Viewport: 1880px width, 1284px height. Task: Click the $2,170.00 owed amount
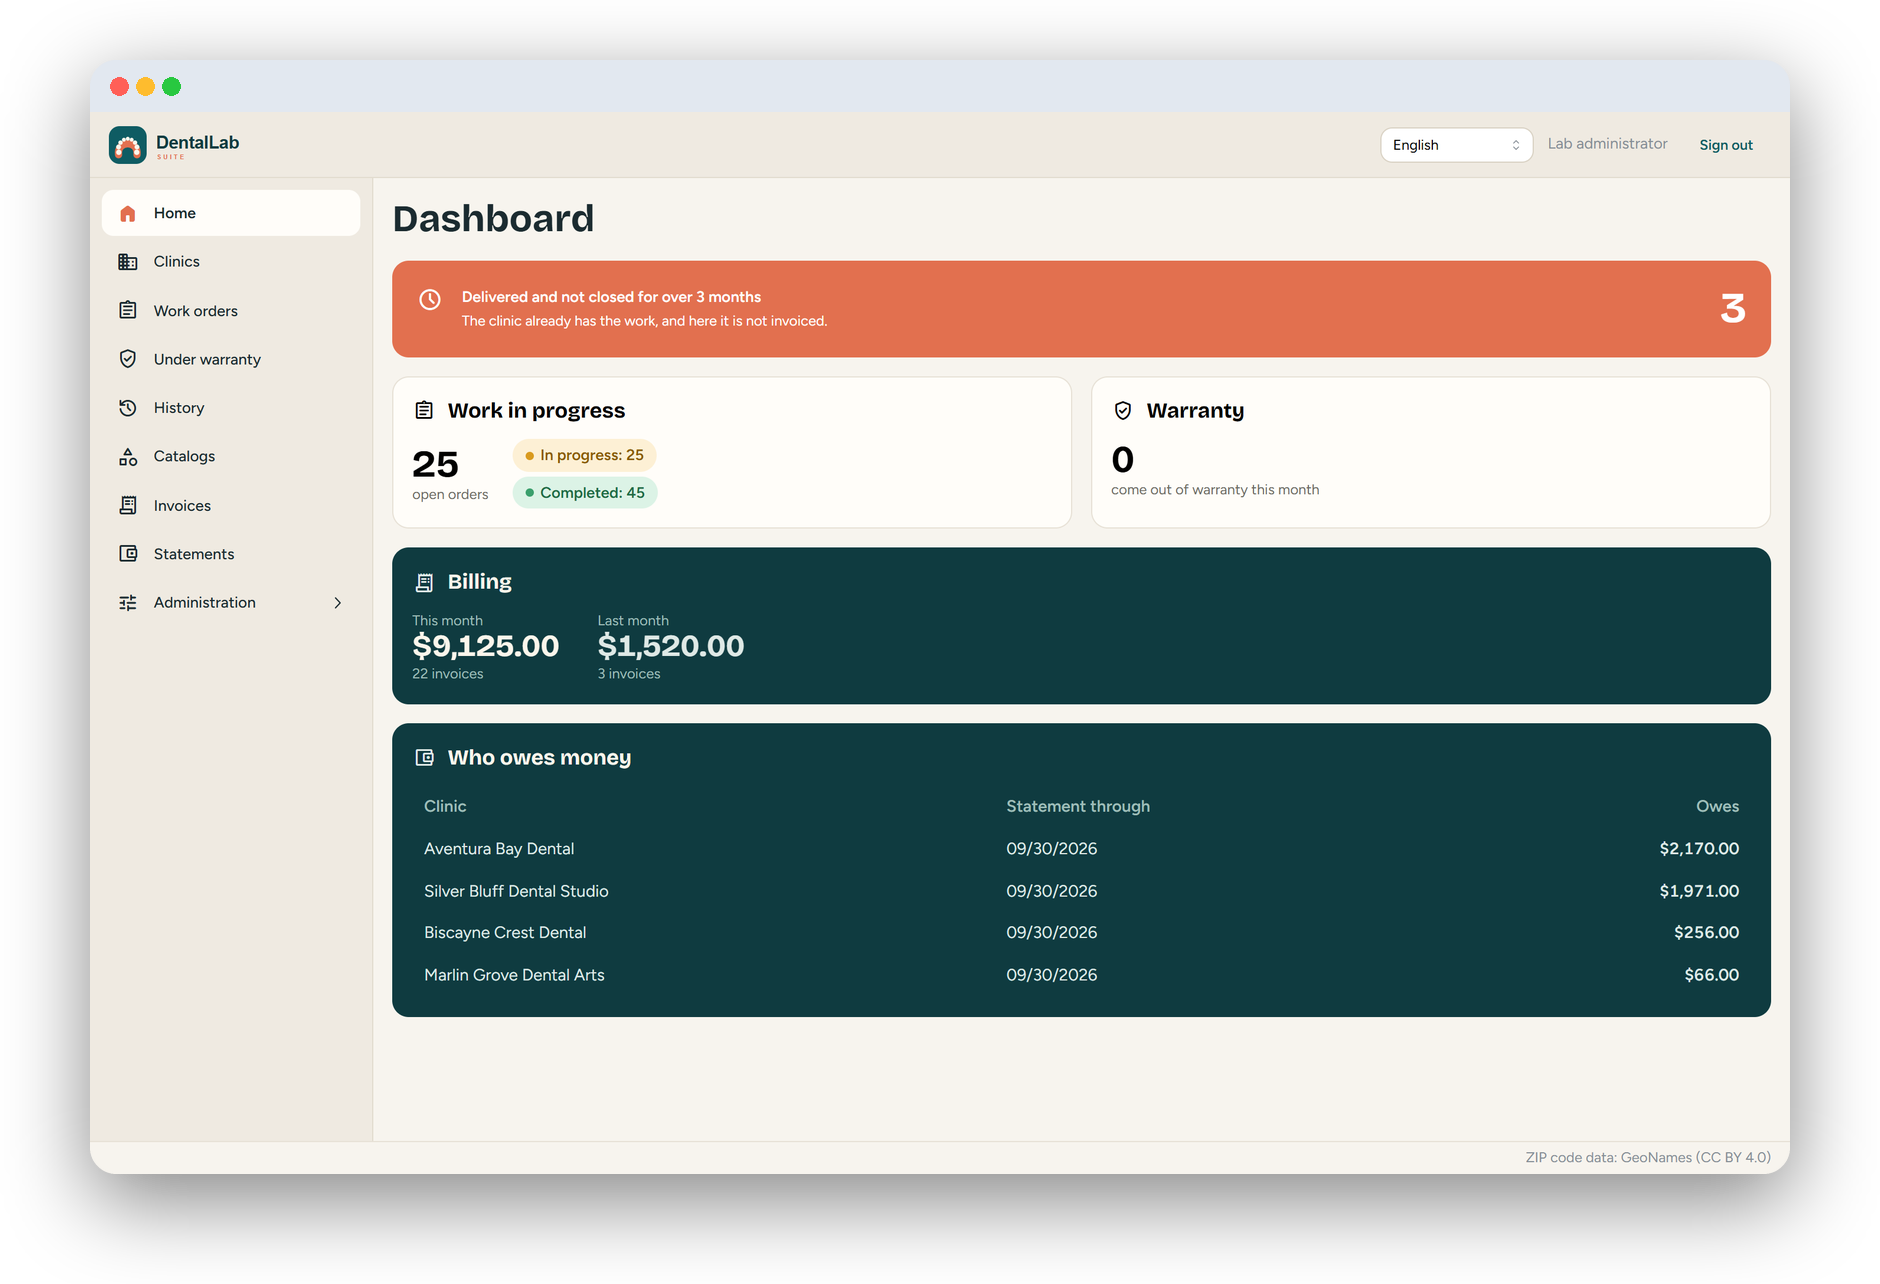coord(1699,849)
